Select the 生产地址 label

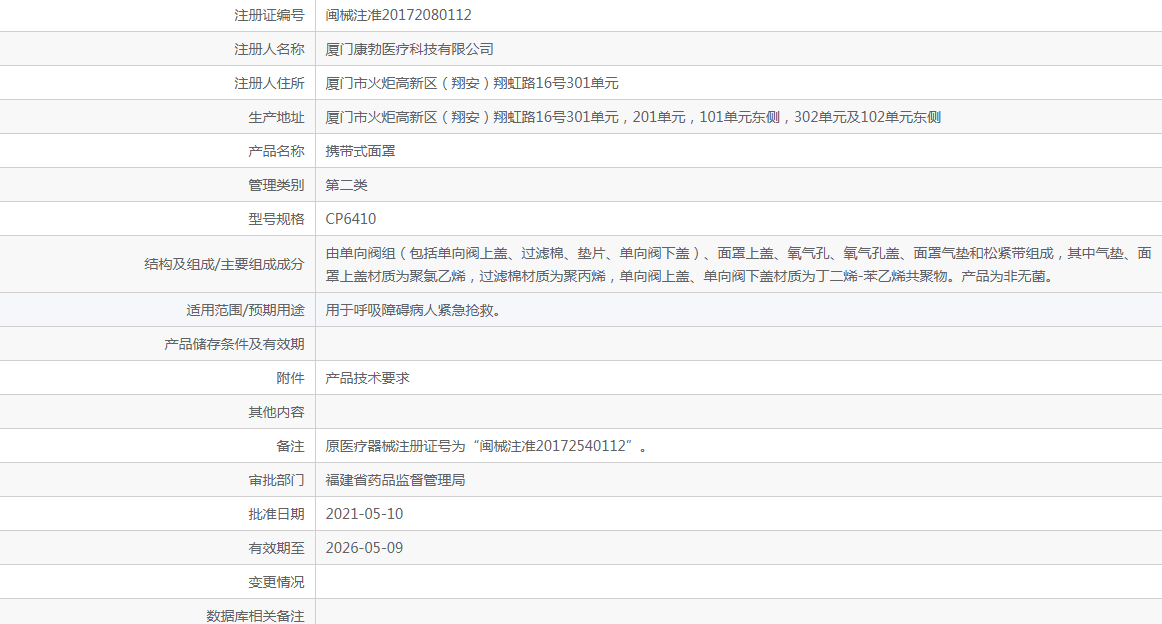point(276,117)
